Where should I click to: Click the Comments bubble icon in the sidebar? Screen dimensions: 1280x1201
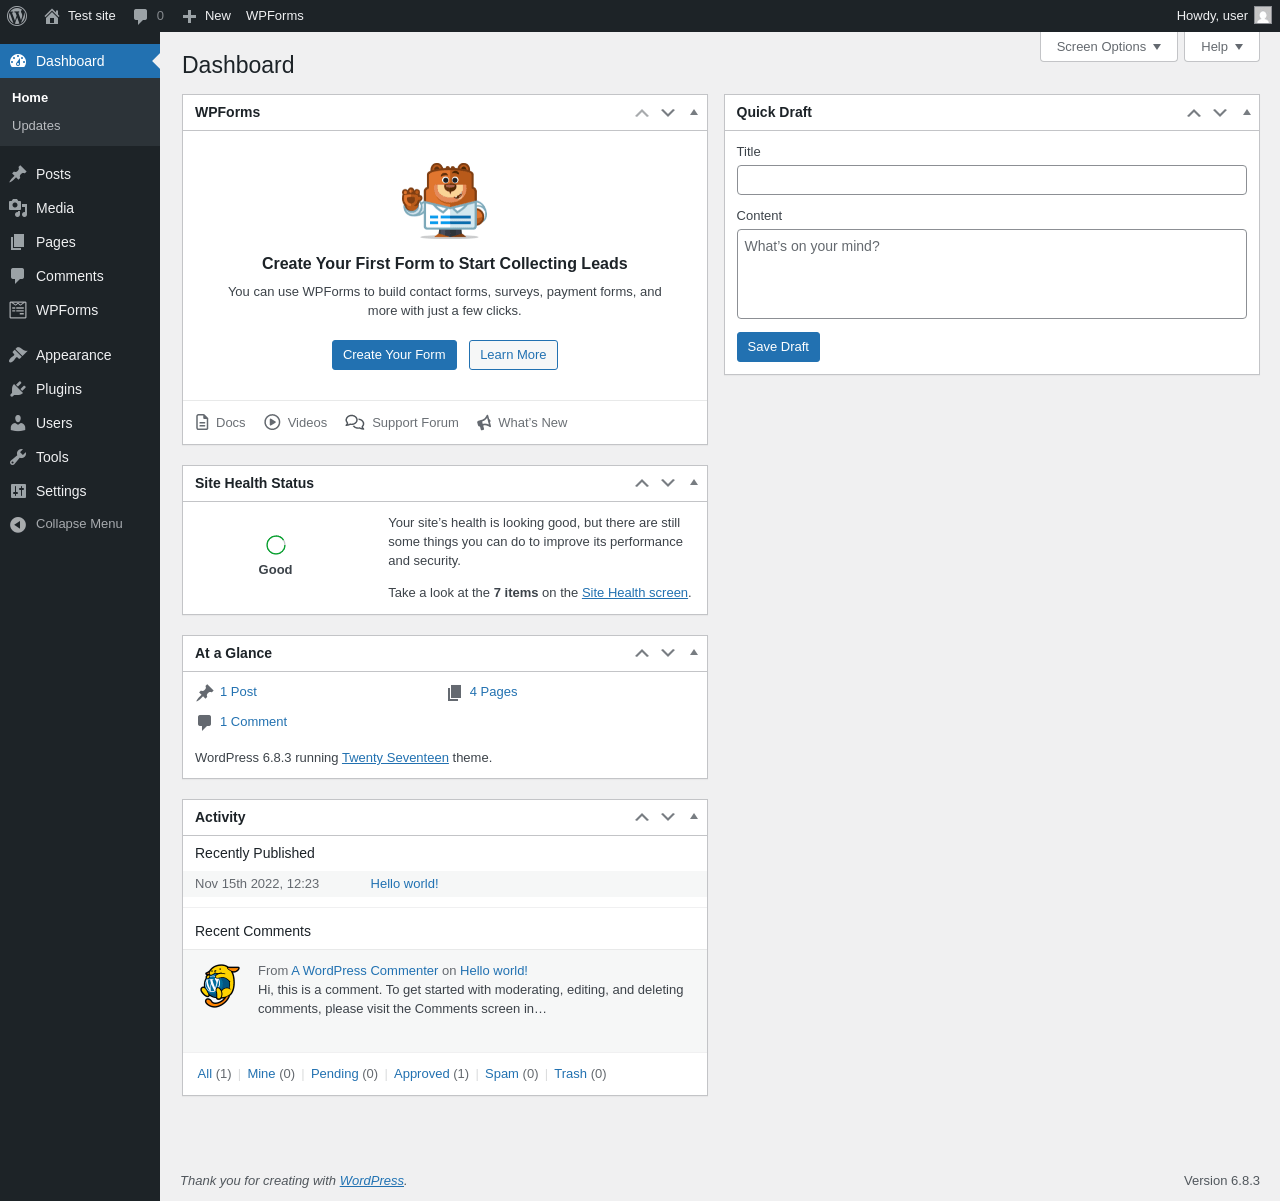[x=18, y=276]
